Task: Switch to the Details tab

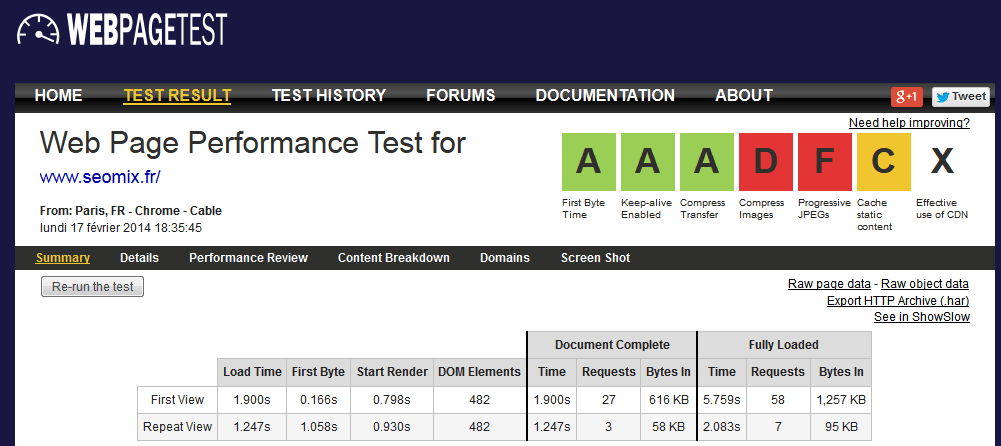Action: click(x=139, y=258)
